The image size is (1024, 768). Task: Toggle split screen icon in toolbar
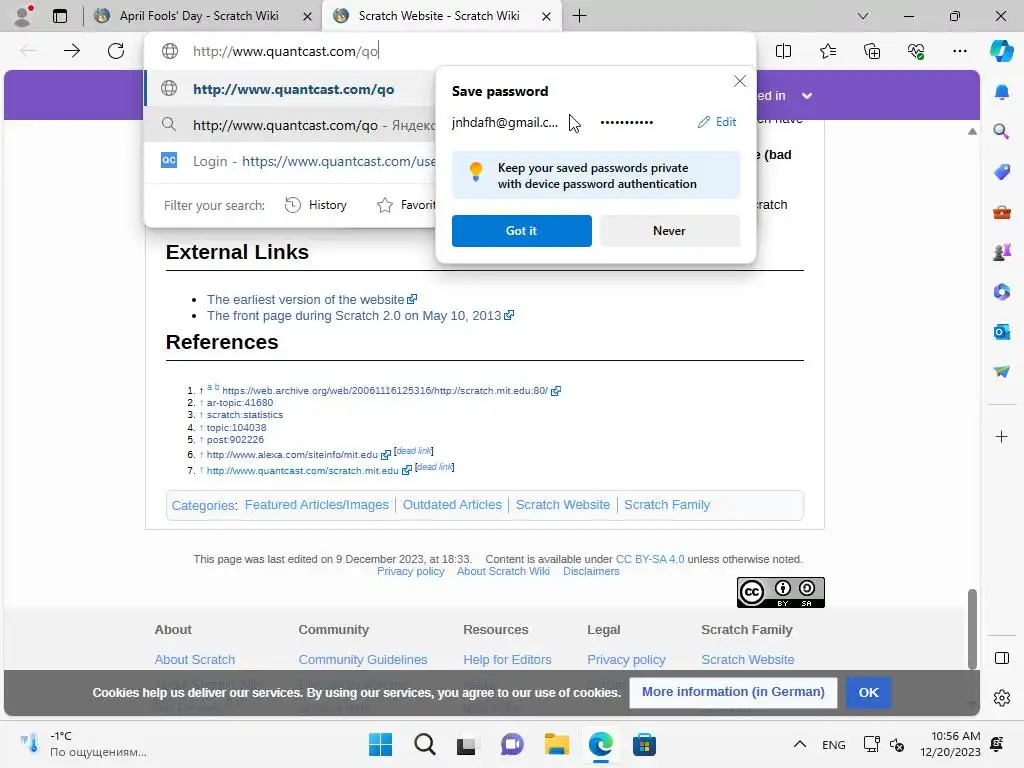783,51
